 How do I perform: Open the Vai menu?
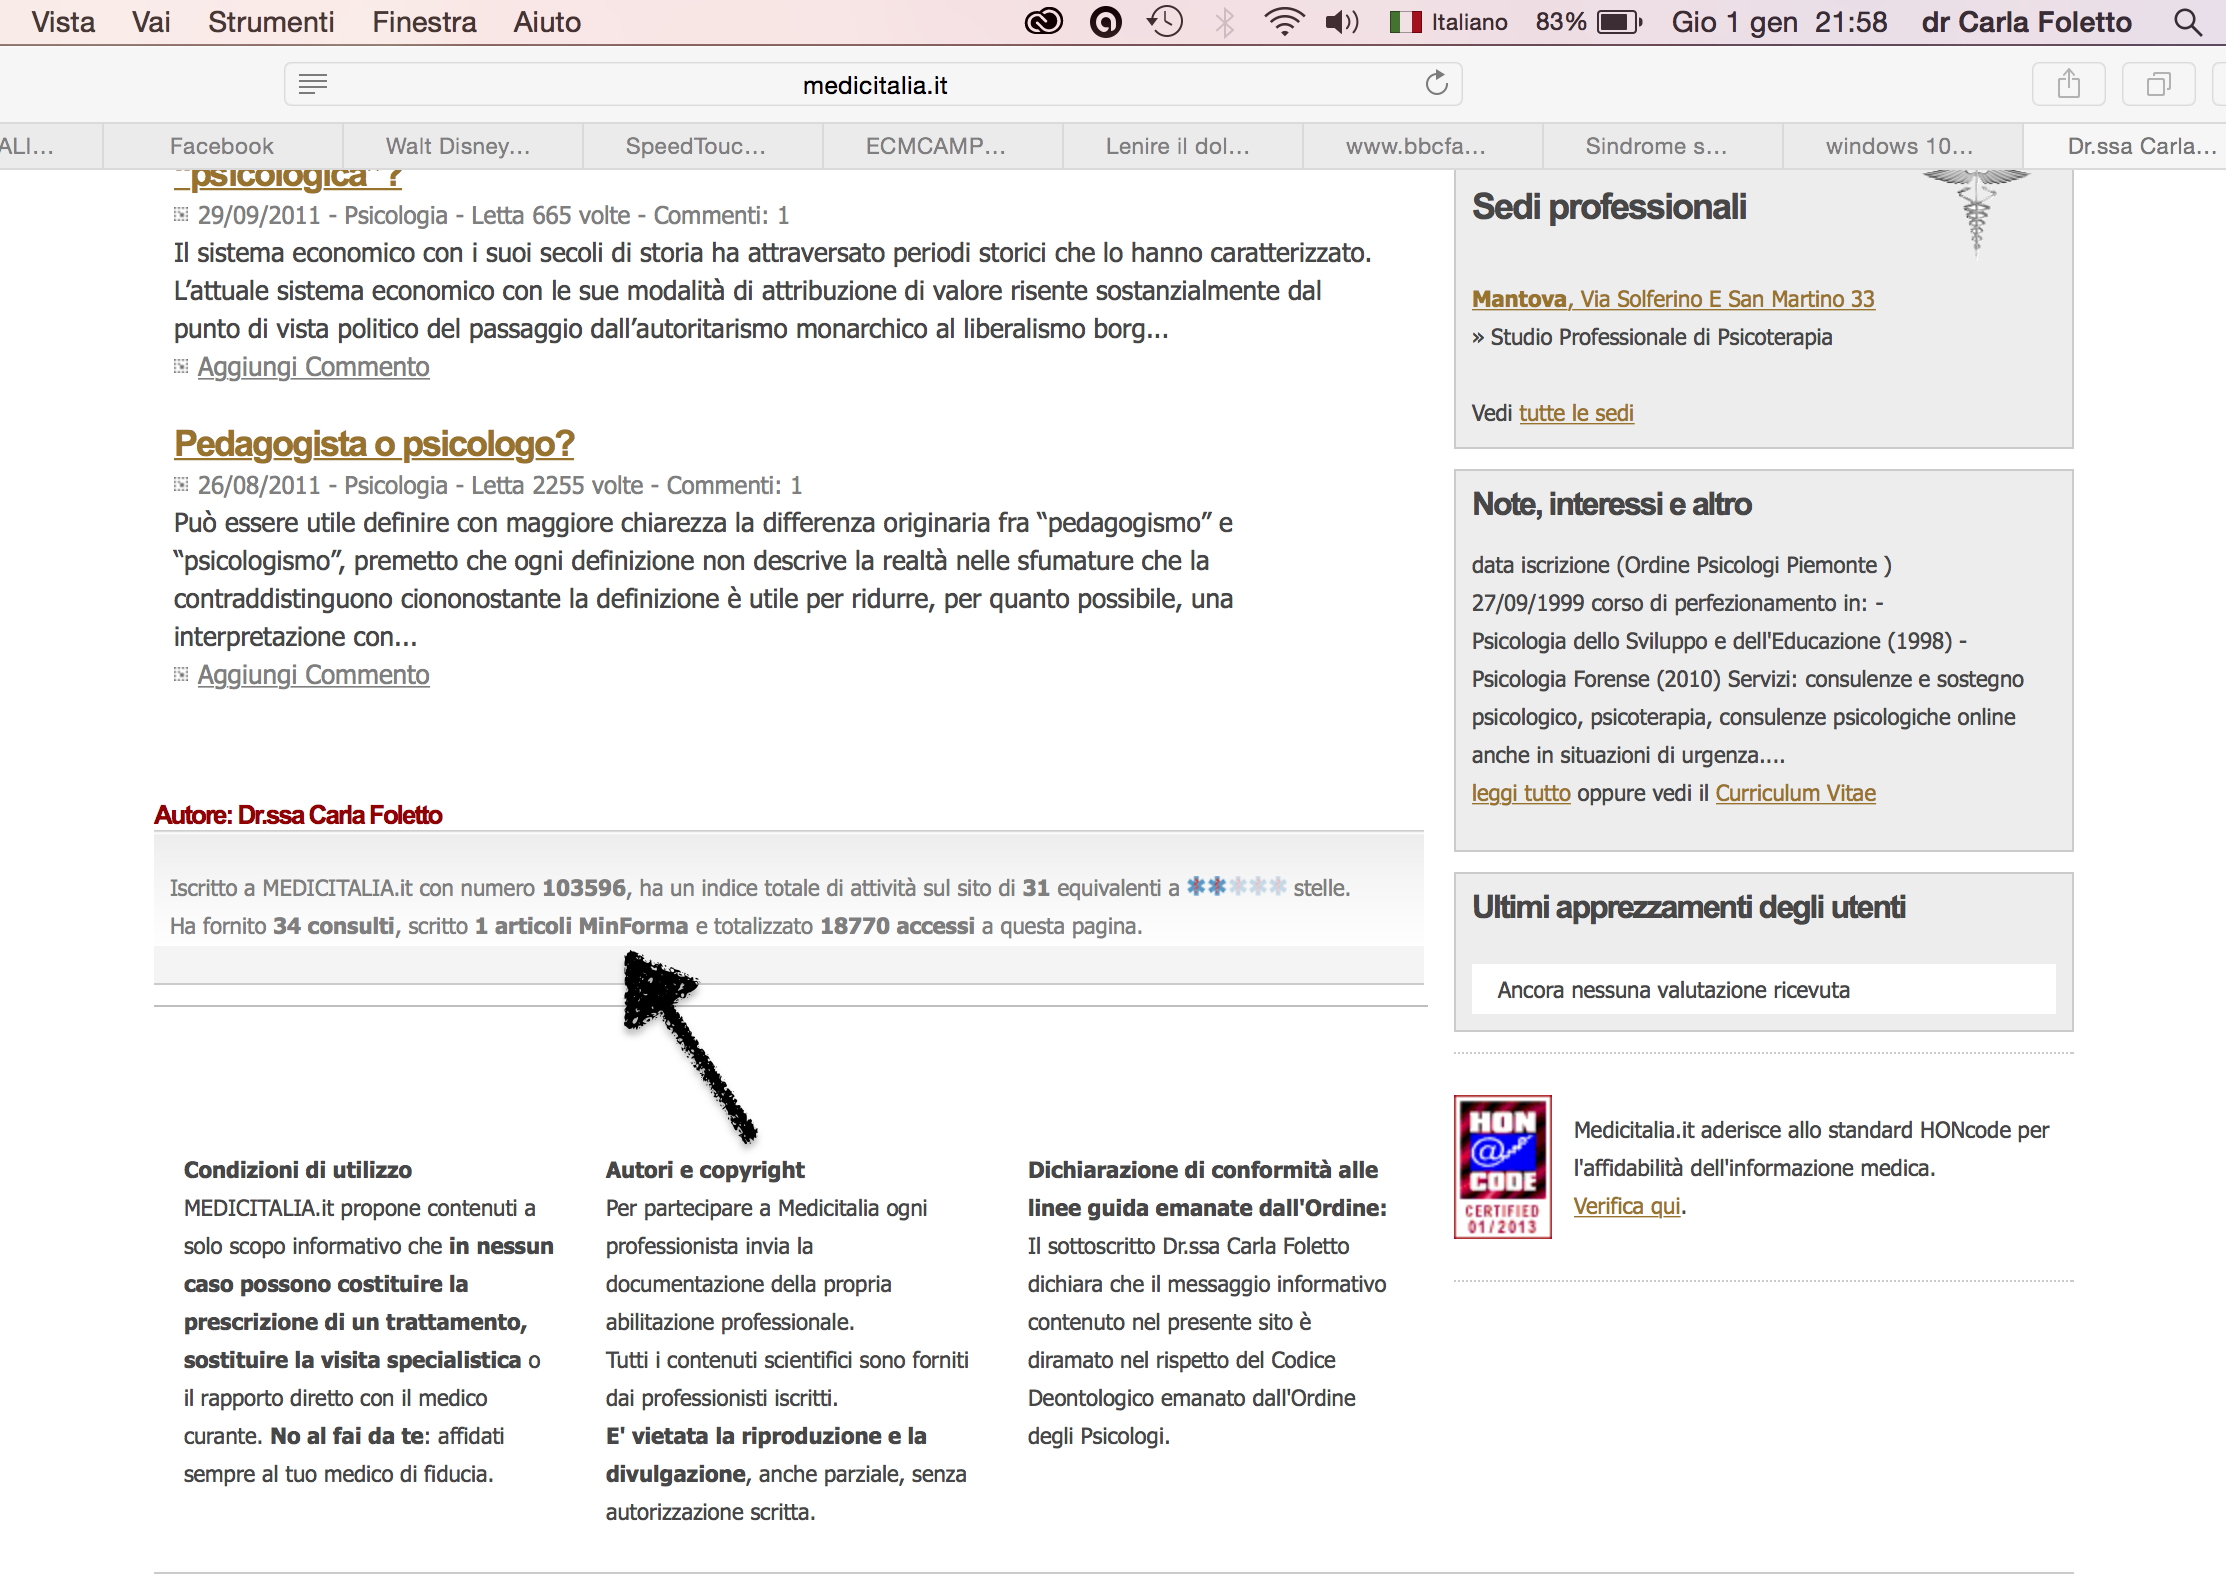pyautogui.click(x=151, y=22)
